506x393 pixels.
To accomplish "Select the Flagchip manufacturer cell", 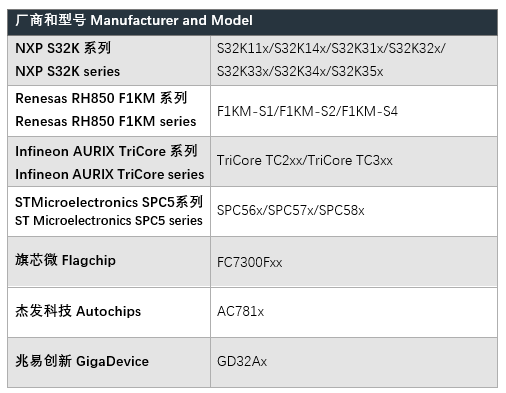I will [109, 262].
